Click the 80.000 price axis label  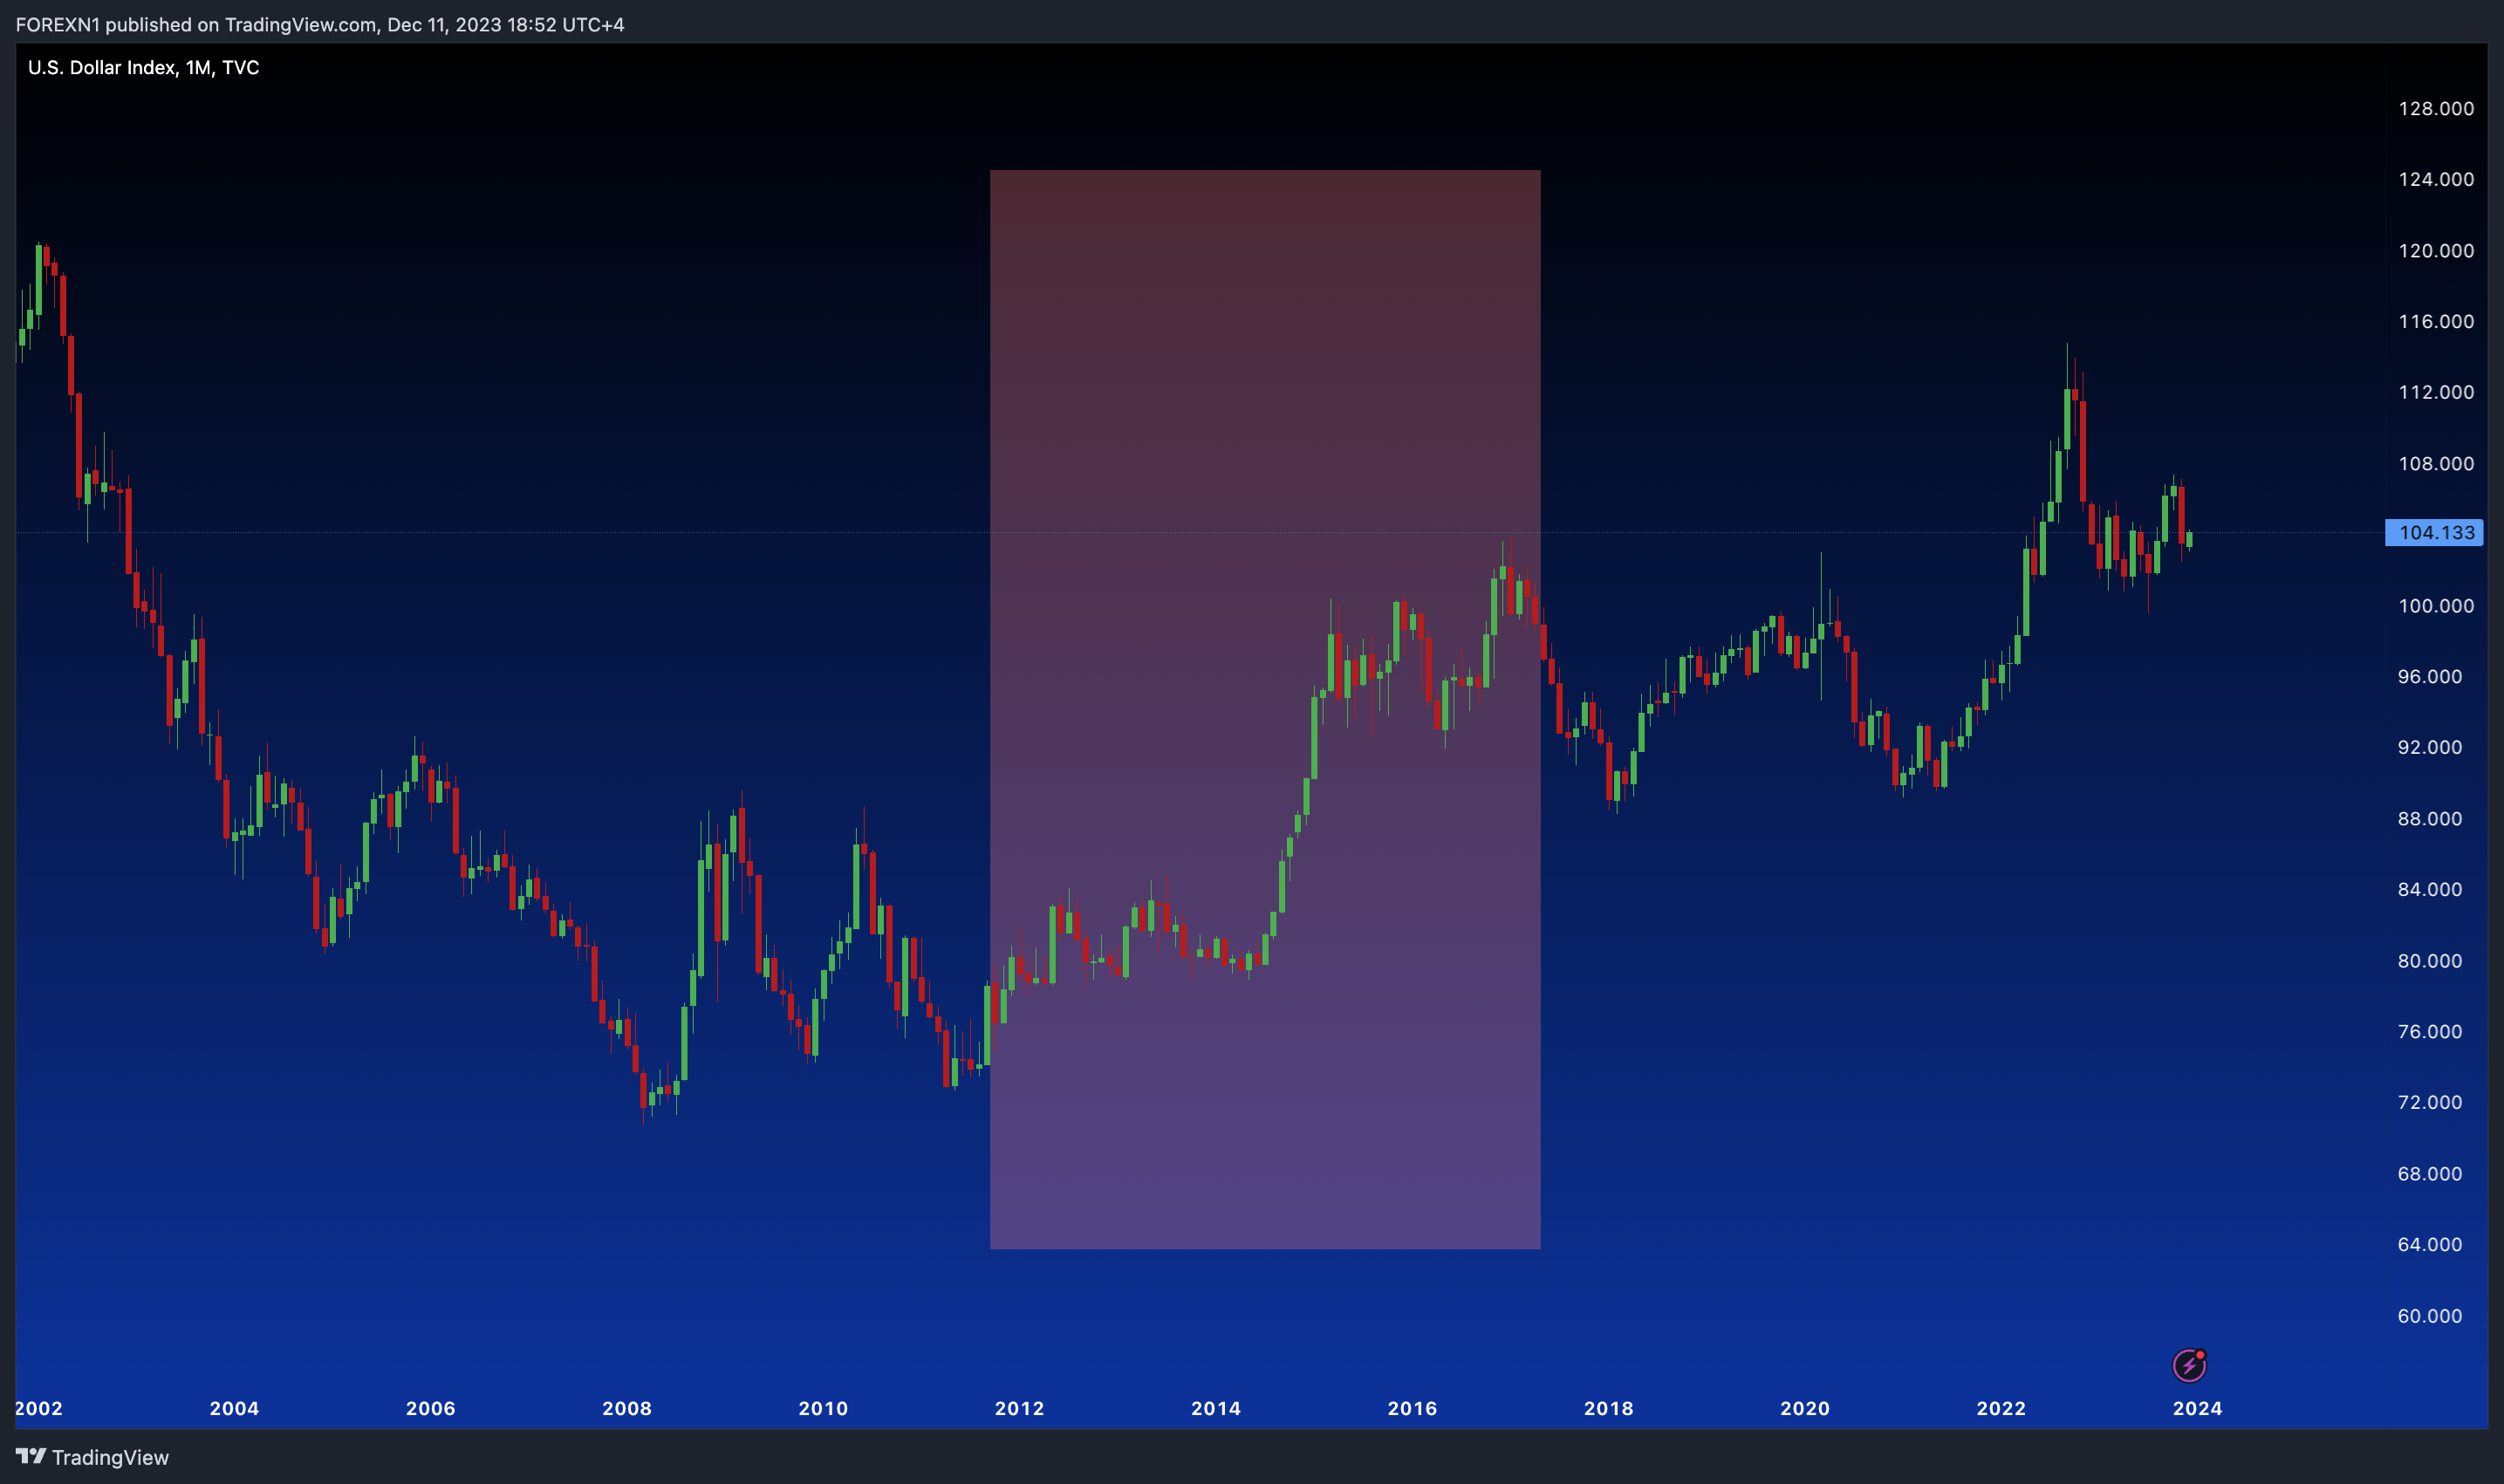pos(2430,960)
